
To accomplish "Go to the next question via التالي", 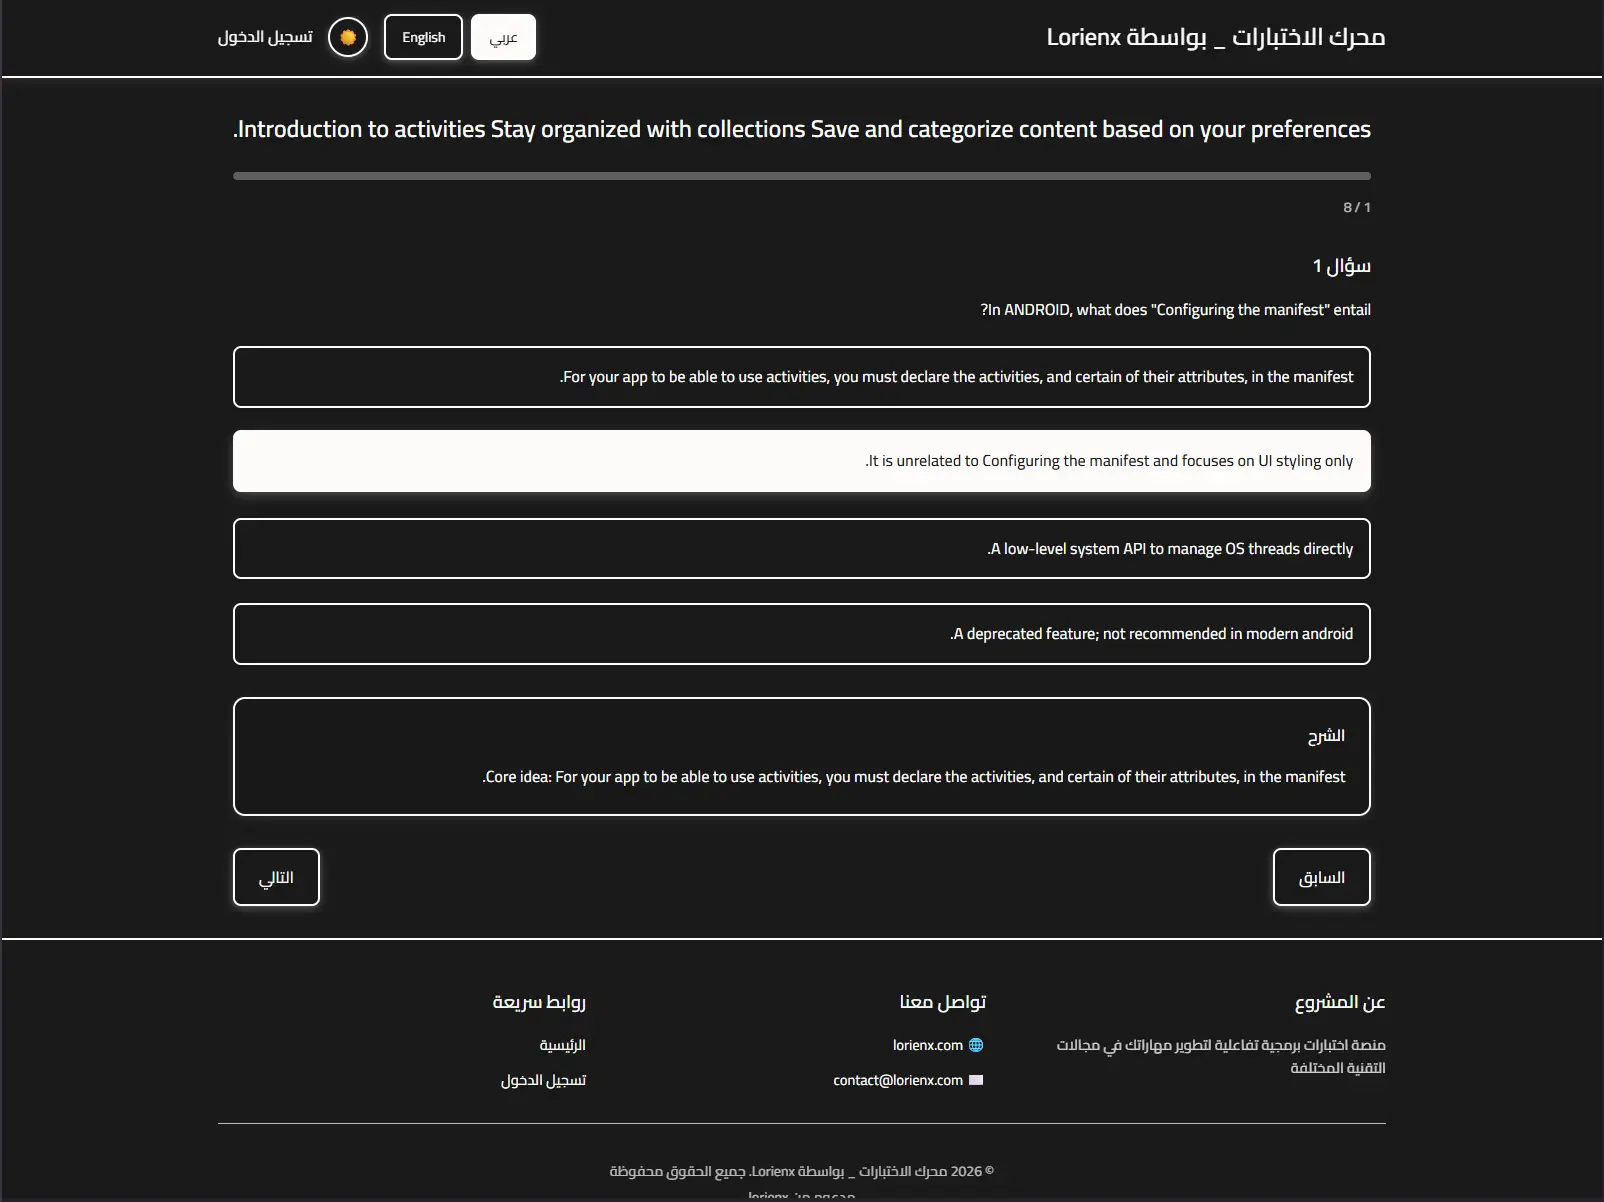I will [x=276, y=877].
